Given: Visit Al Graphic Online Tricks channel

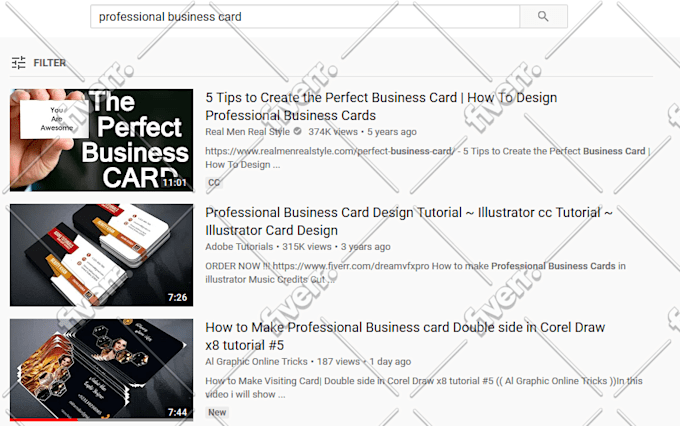Looking at the screenshot, I should point(256,361).
